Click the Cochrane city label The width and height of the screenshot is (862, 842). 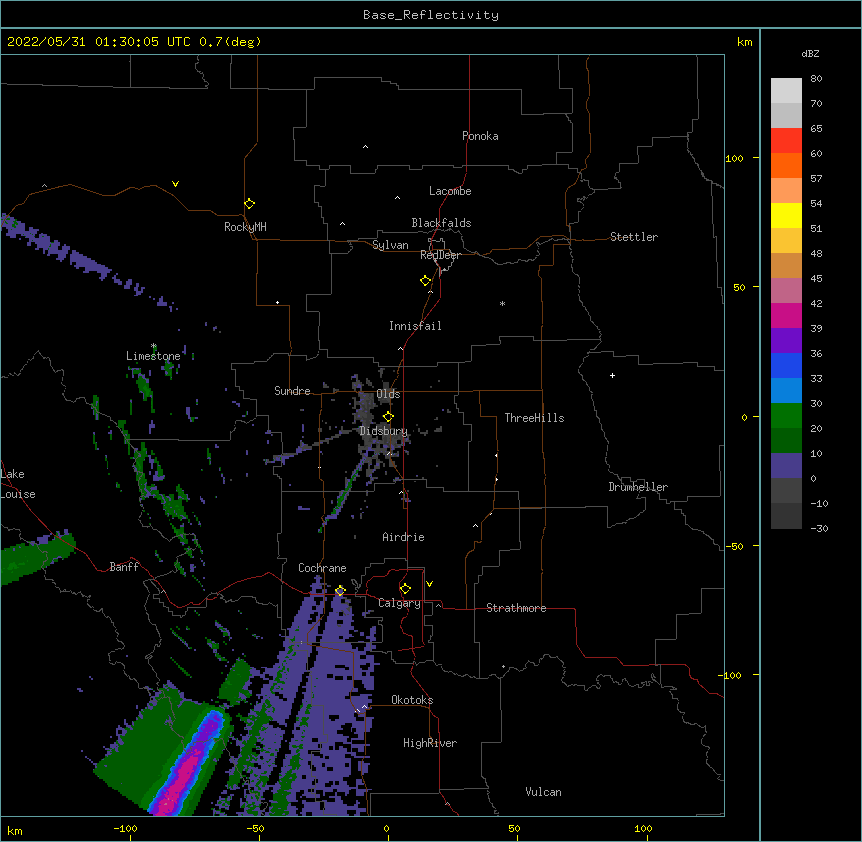322,568
